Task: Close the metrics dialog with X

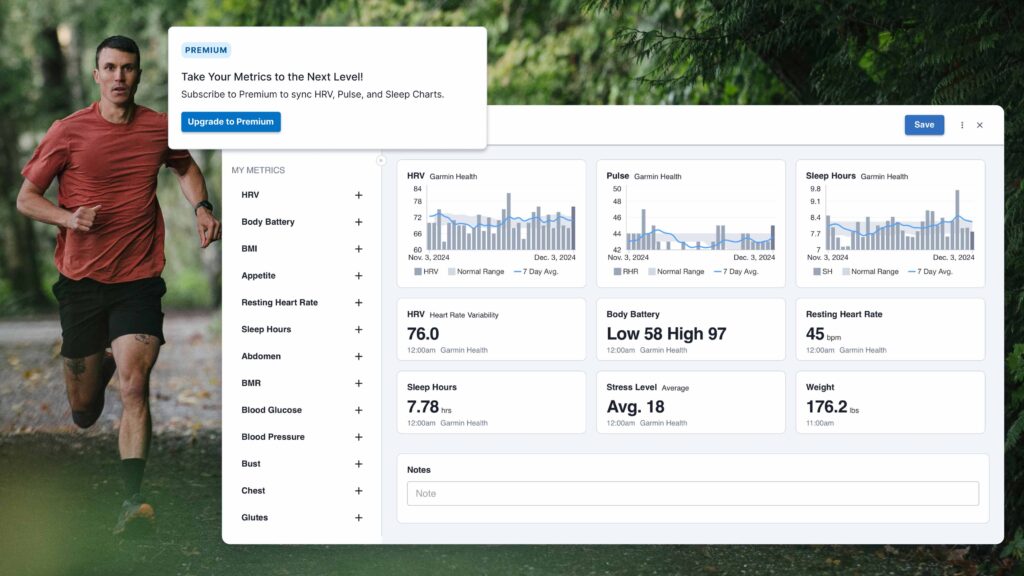Action: point(980,125)
